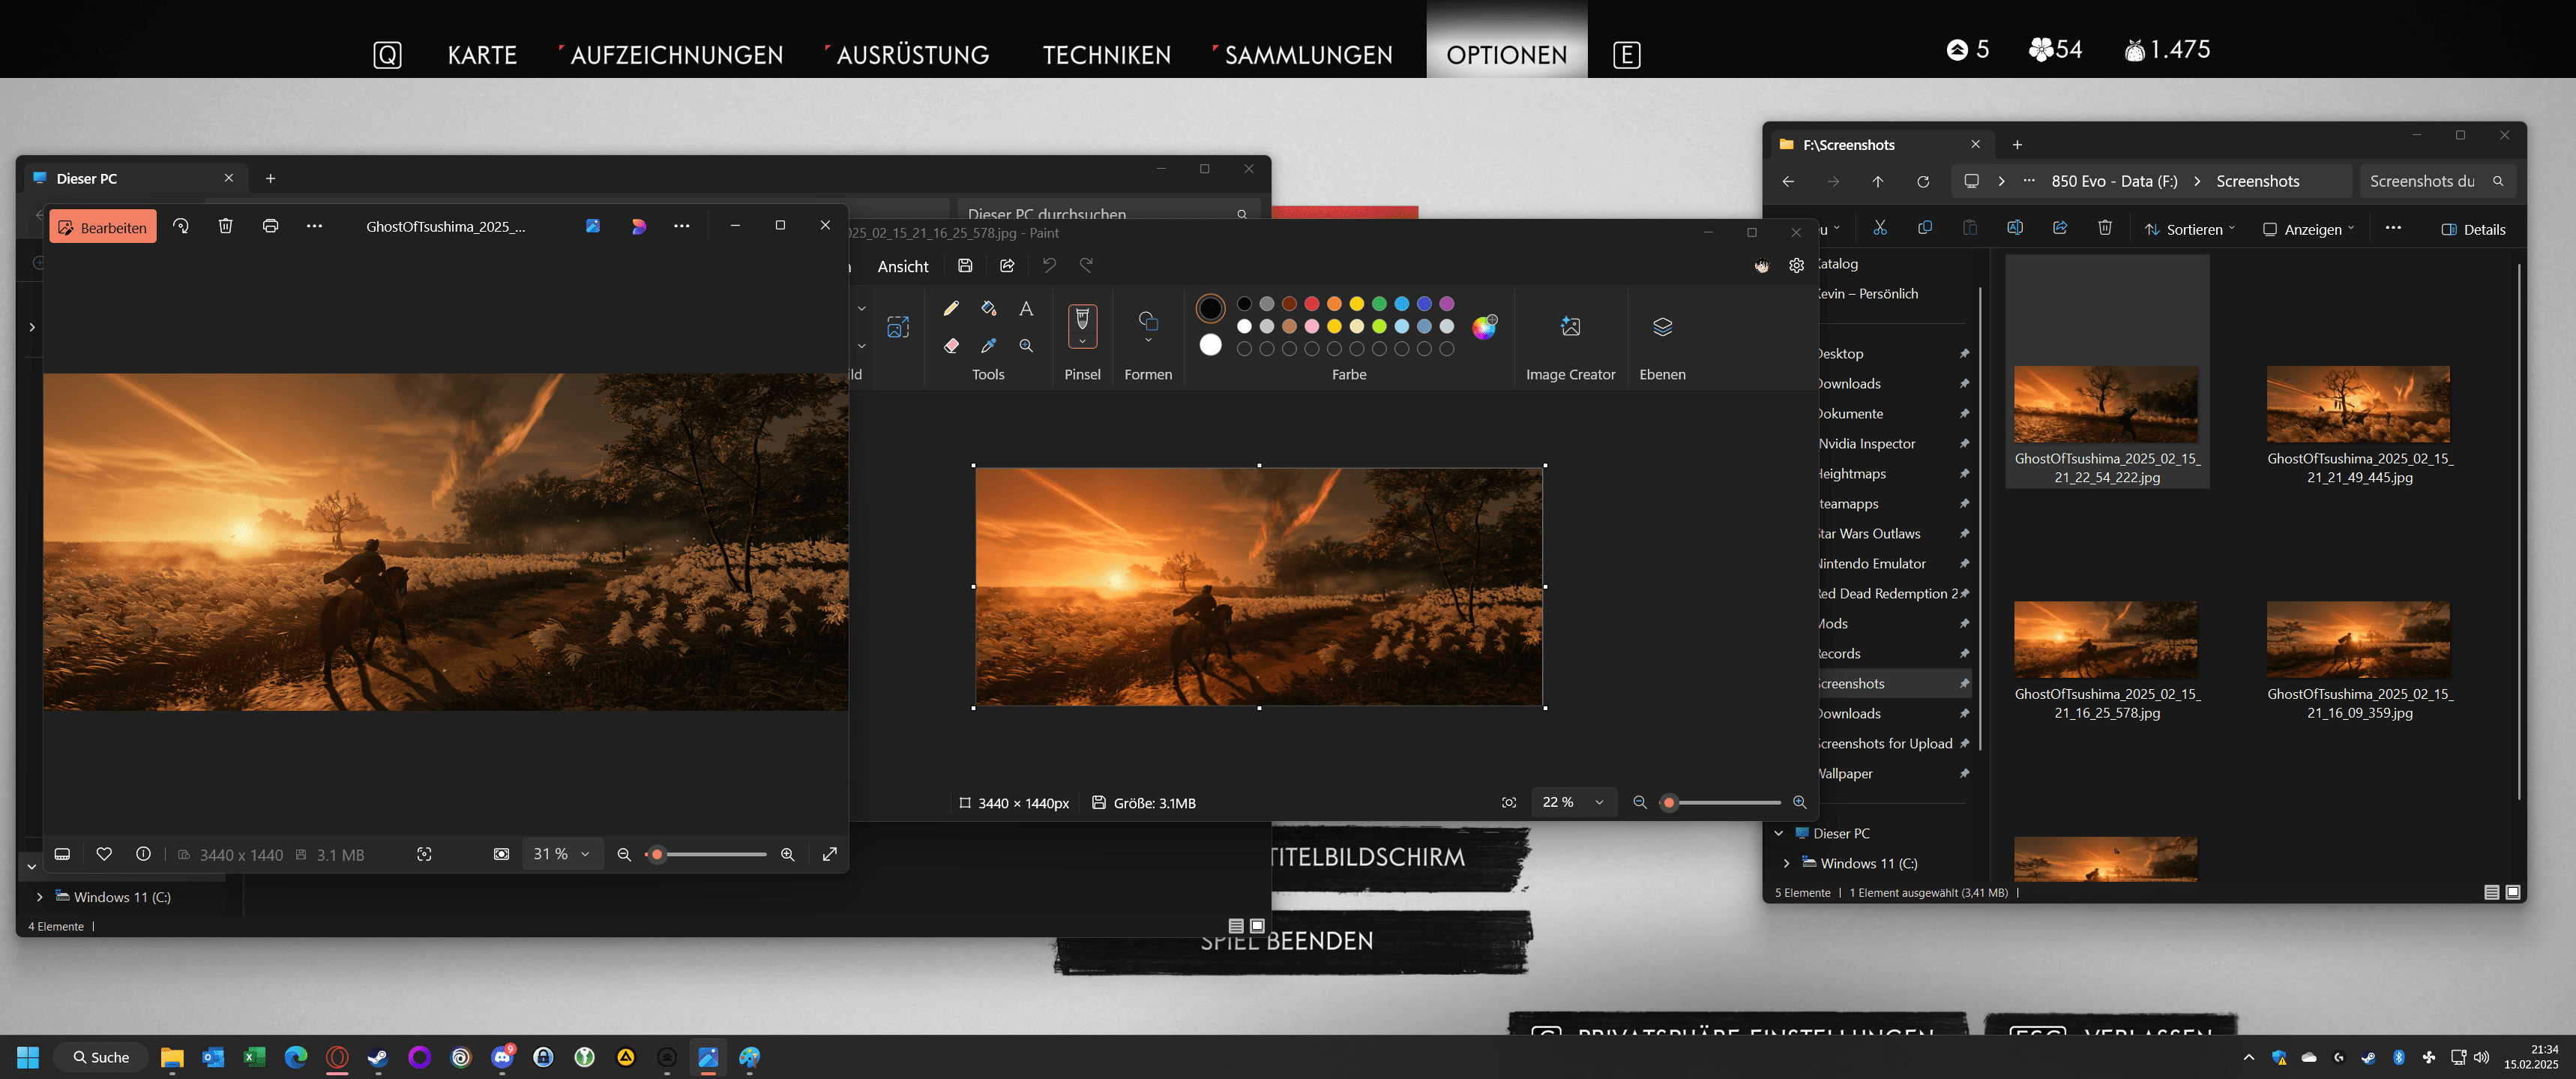Expand Windows 11 (C:) in Screenshots Explorer tree
This screenshot has height=1079, width=2576.
pyautogui.click(x=1786, y=863)
